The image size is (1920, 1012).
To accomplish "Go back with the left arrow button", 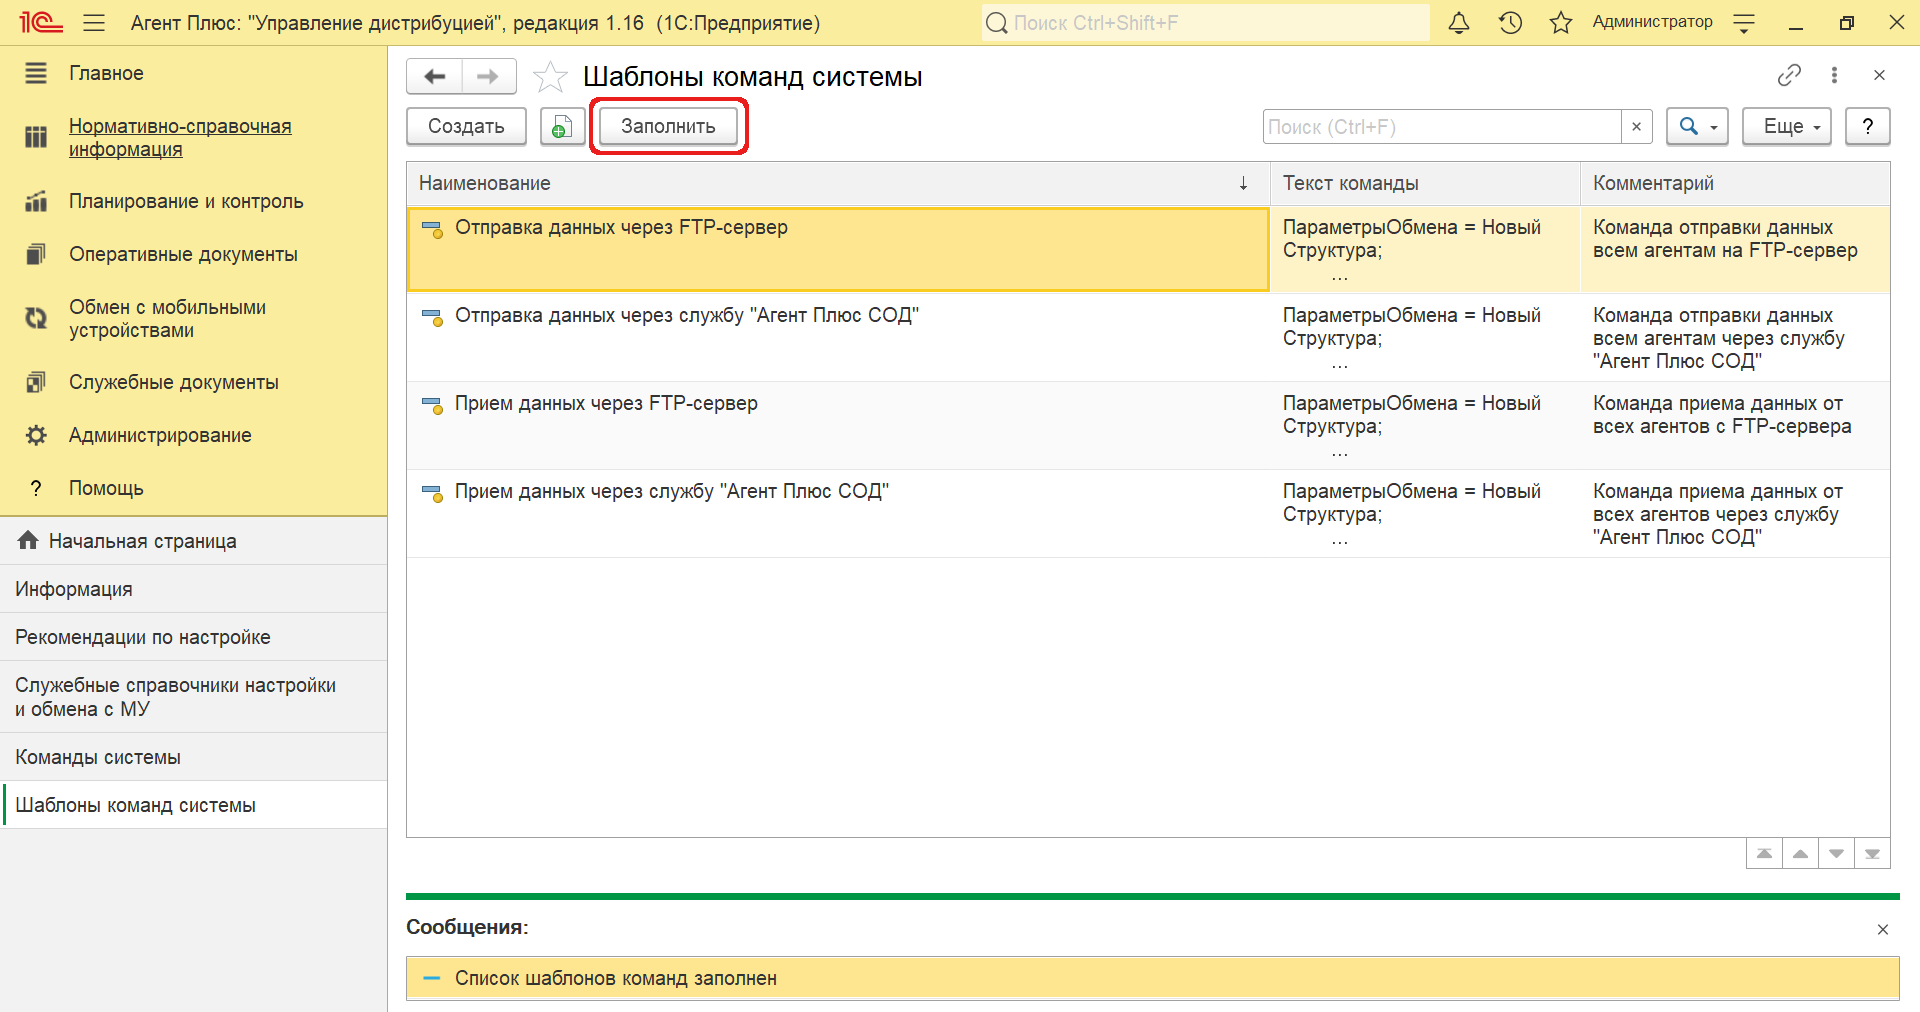I will (435, 76).
